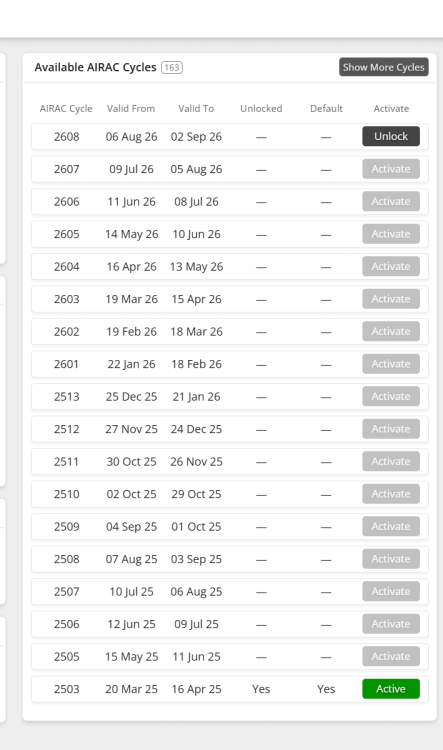Activate cycle 2606 valid from 11 Jun 26

click(x=391, y=201)
